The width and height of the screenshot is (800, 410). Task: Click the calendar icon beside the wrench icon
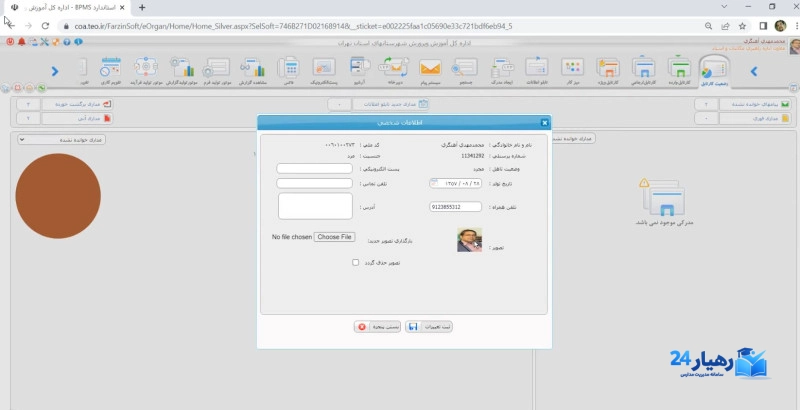click(x=33, y=42)
